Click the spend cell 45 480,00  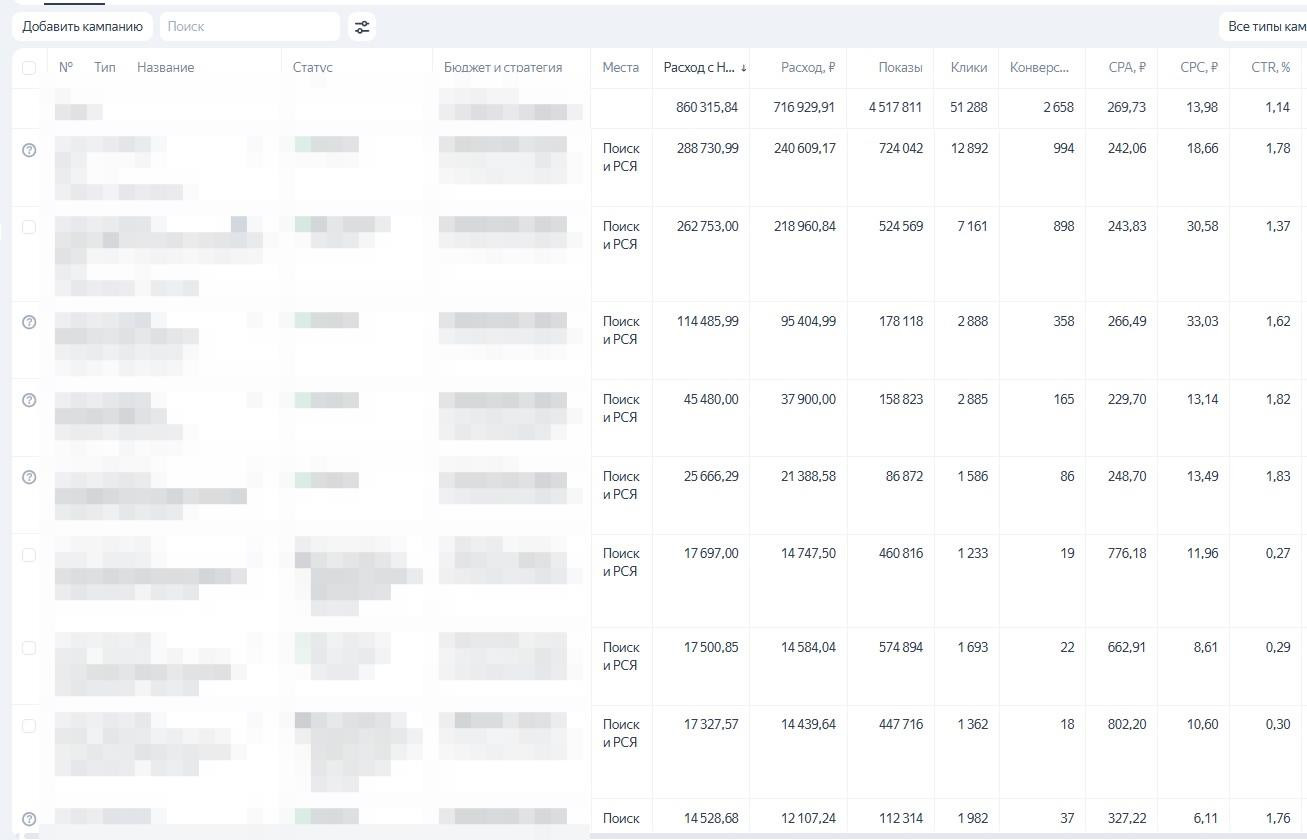pyautogui.click(x=711, y=399)
